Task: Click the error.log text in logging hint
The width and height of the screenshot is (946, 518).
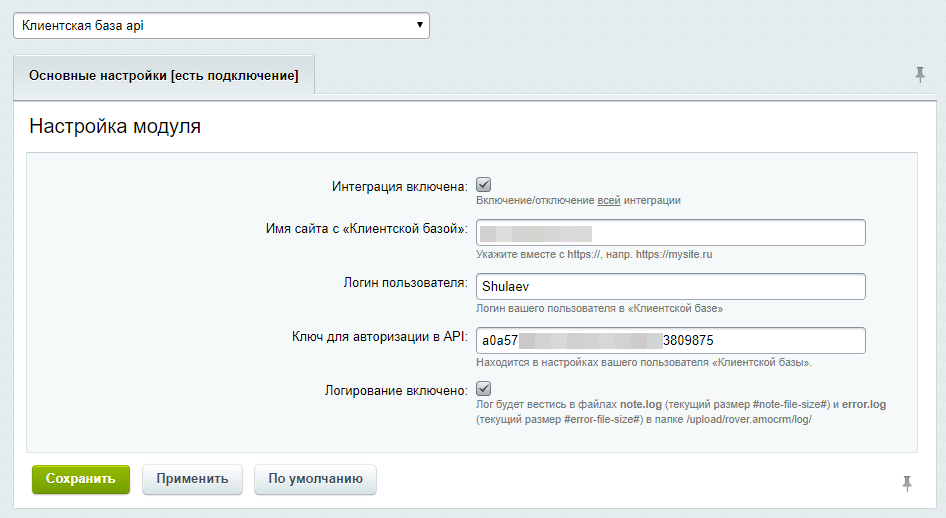Action: click(x=864, y=404)
